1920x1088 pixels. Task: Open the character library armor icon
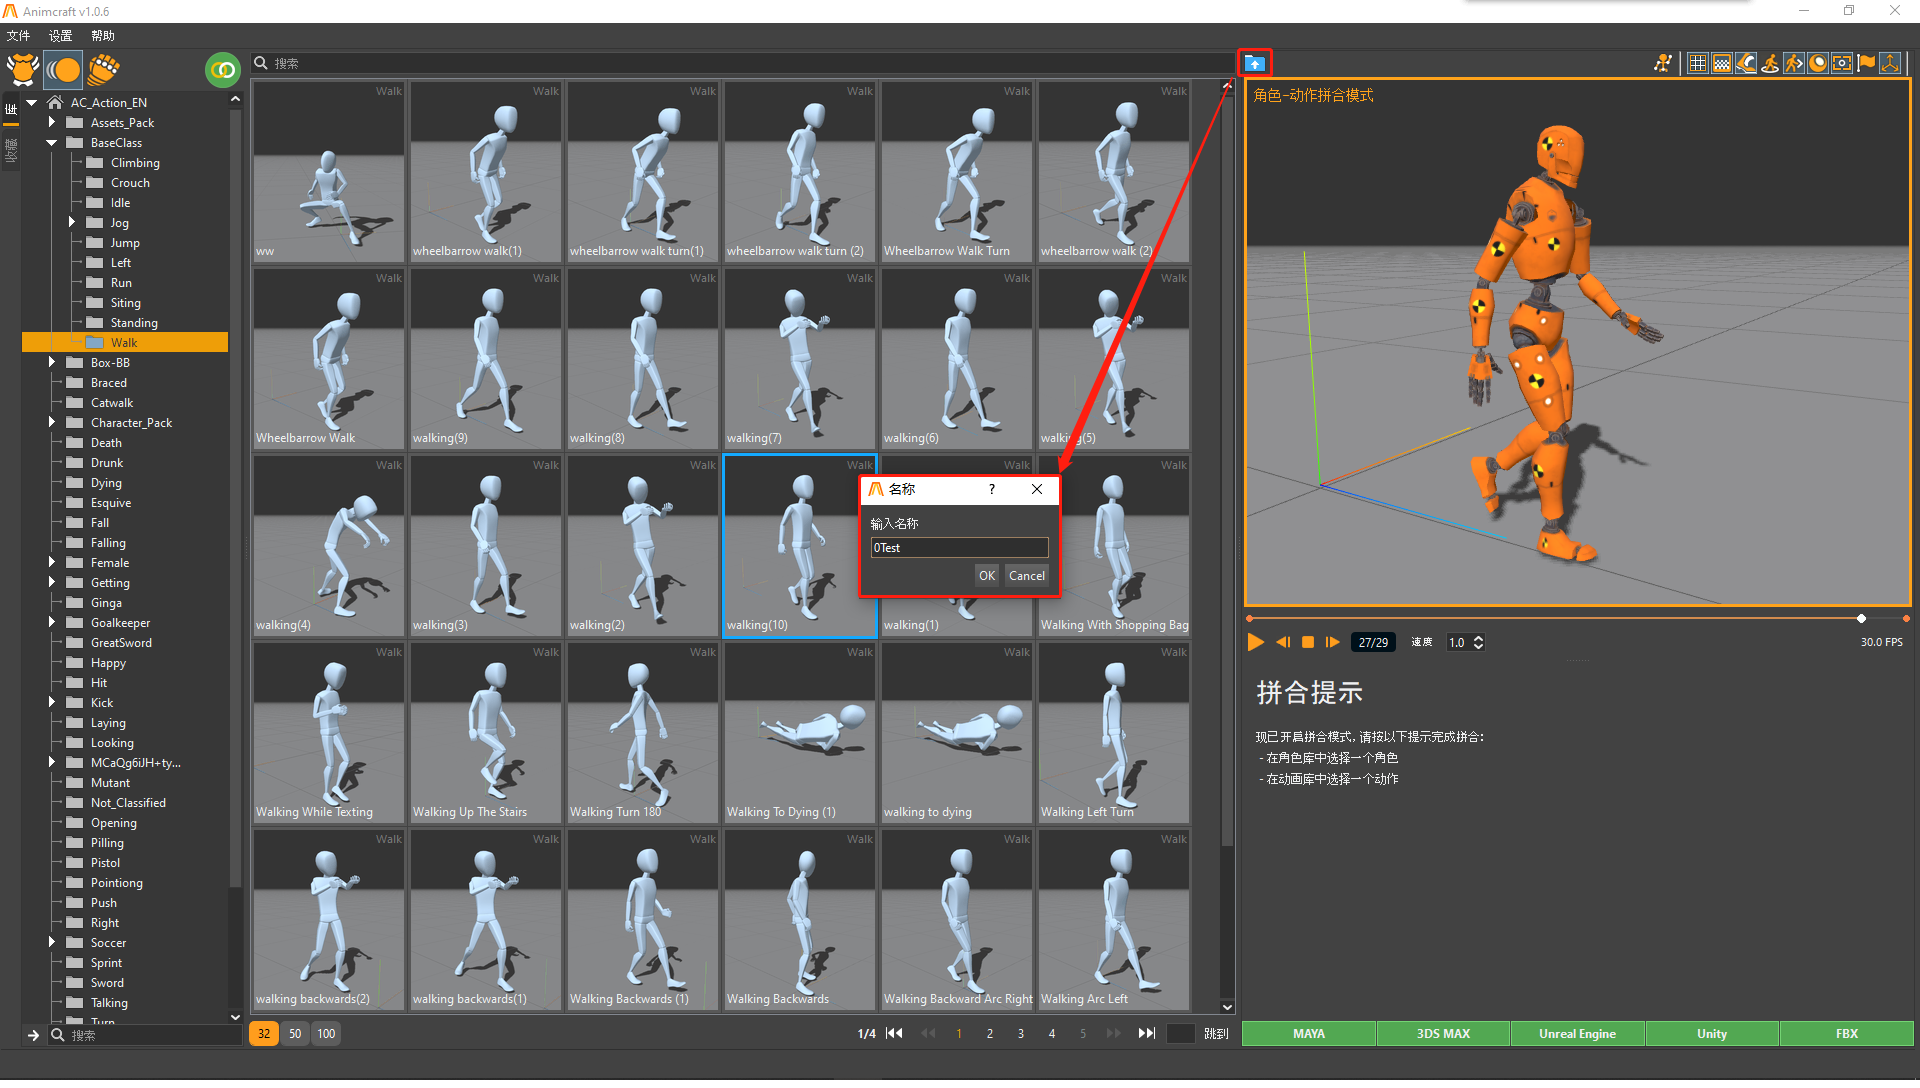point(22,69)
